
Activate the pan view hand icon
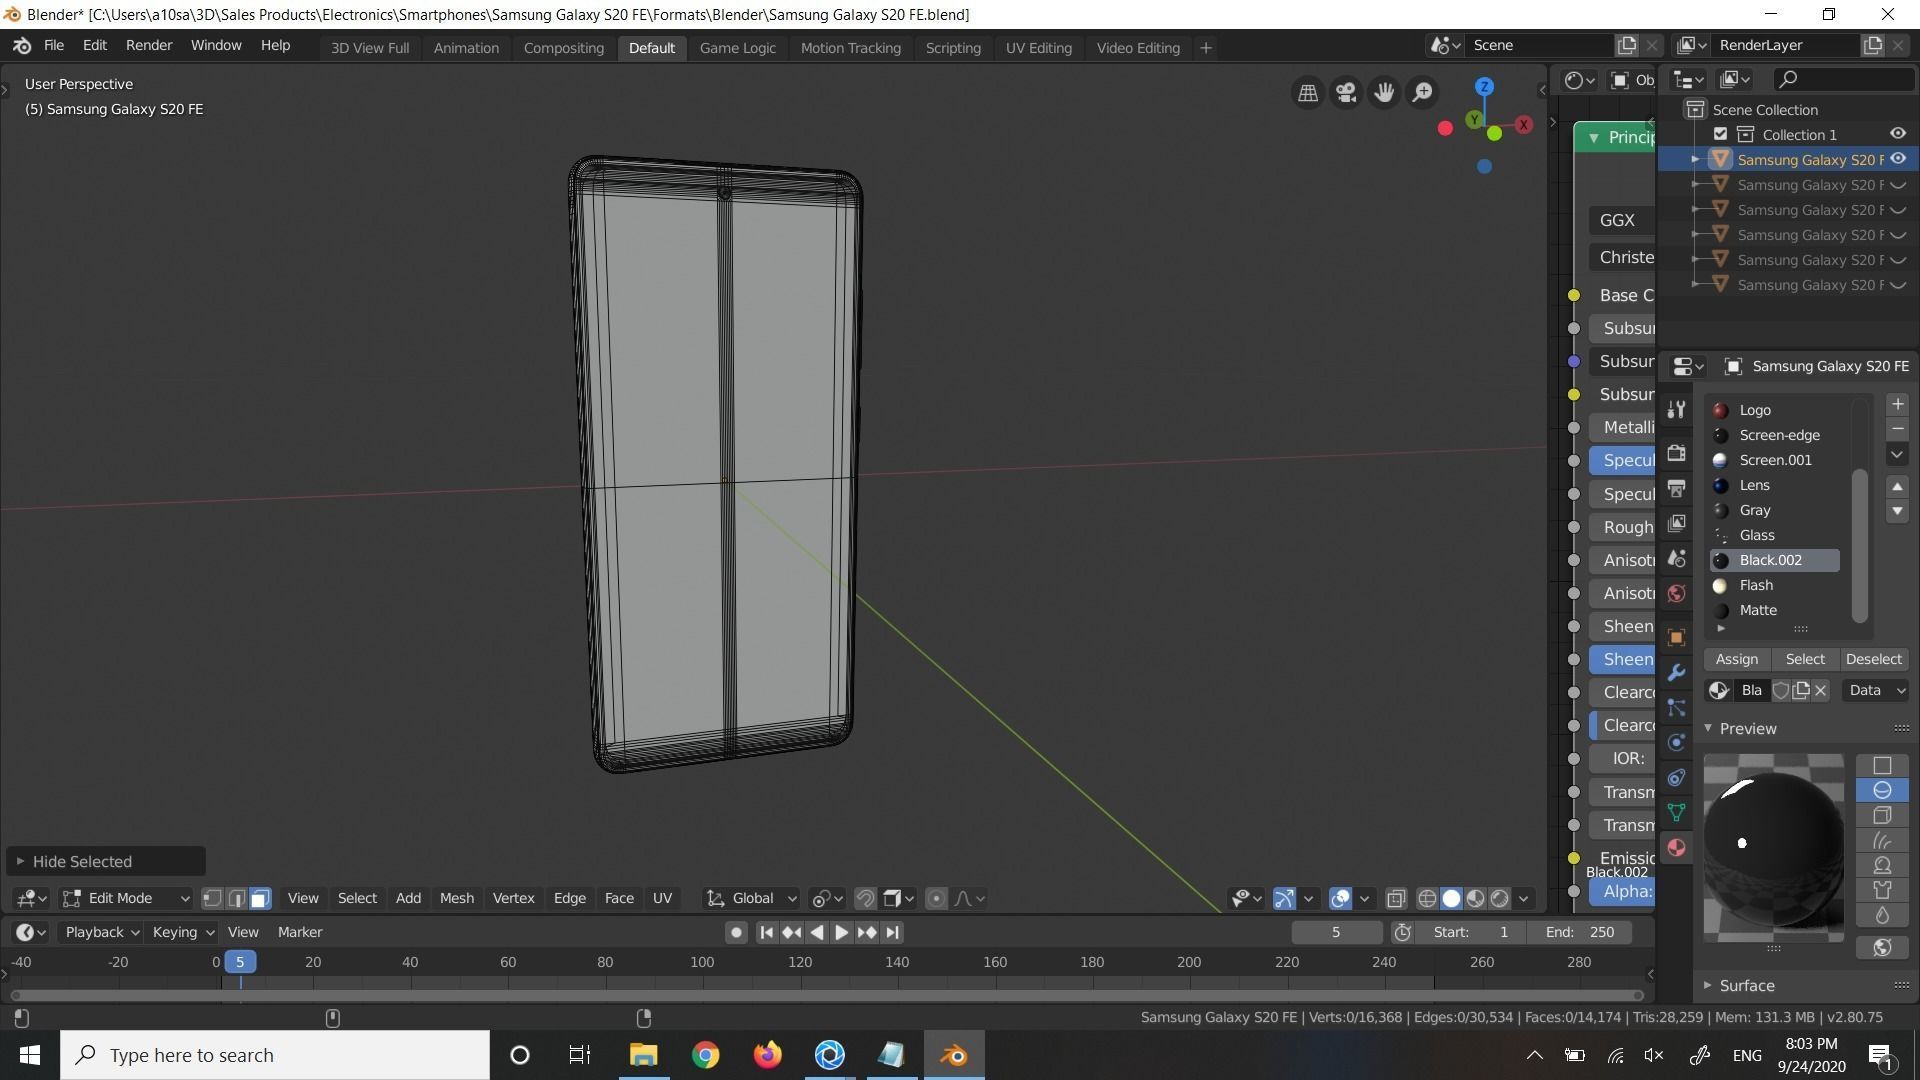click(x=1384, y=93)
